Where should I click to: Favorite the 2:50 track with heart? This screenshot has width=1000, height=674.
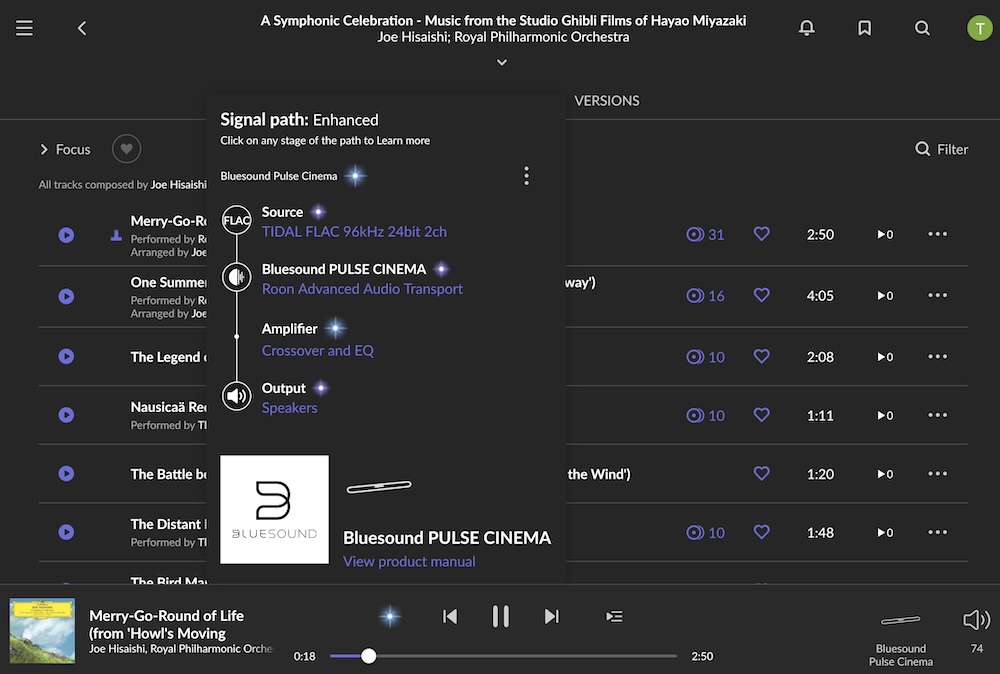(762, 234)
